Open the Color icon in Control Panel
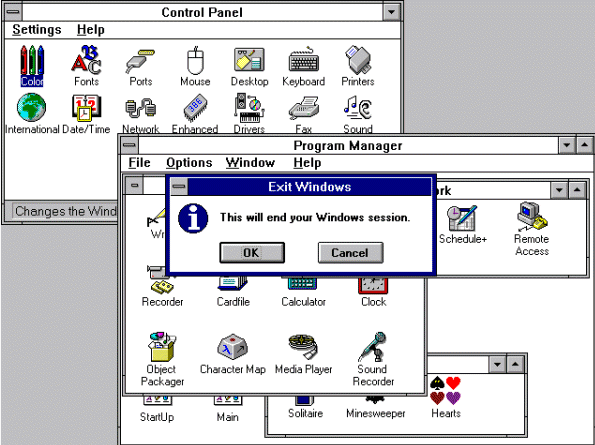 point(32,65)
